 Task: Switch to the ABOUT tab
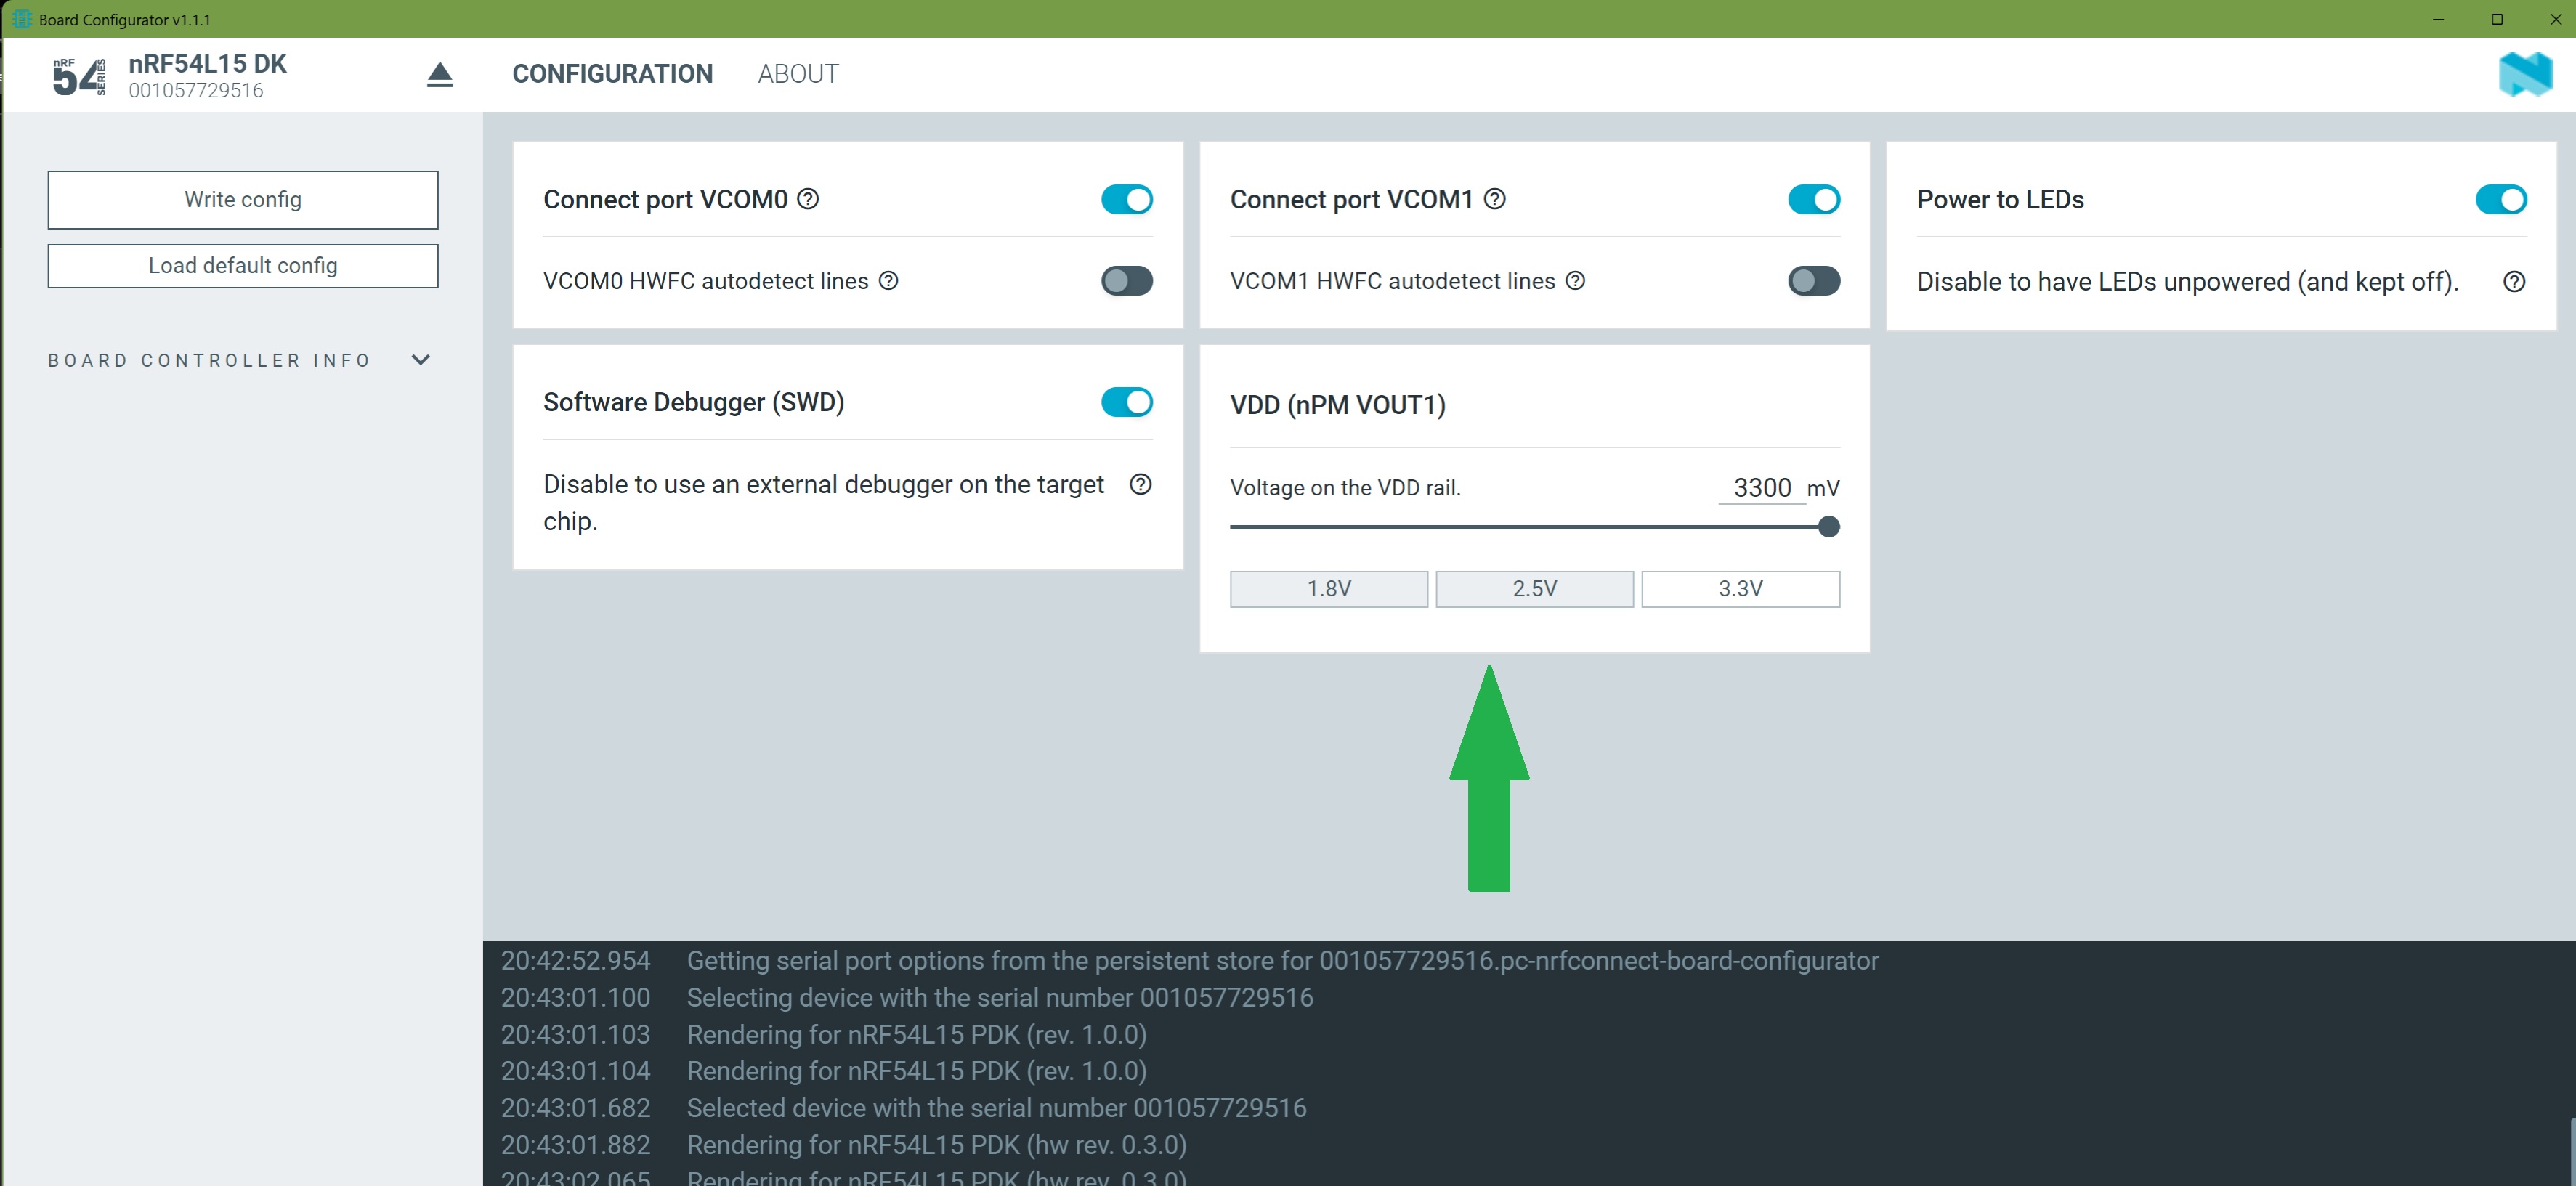pyautogui.click(x=797, y=74)
